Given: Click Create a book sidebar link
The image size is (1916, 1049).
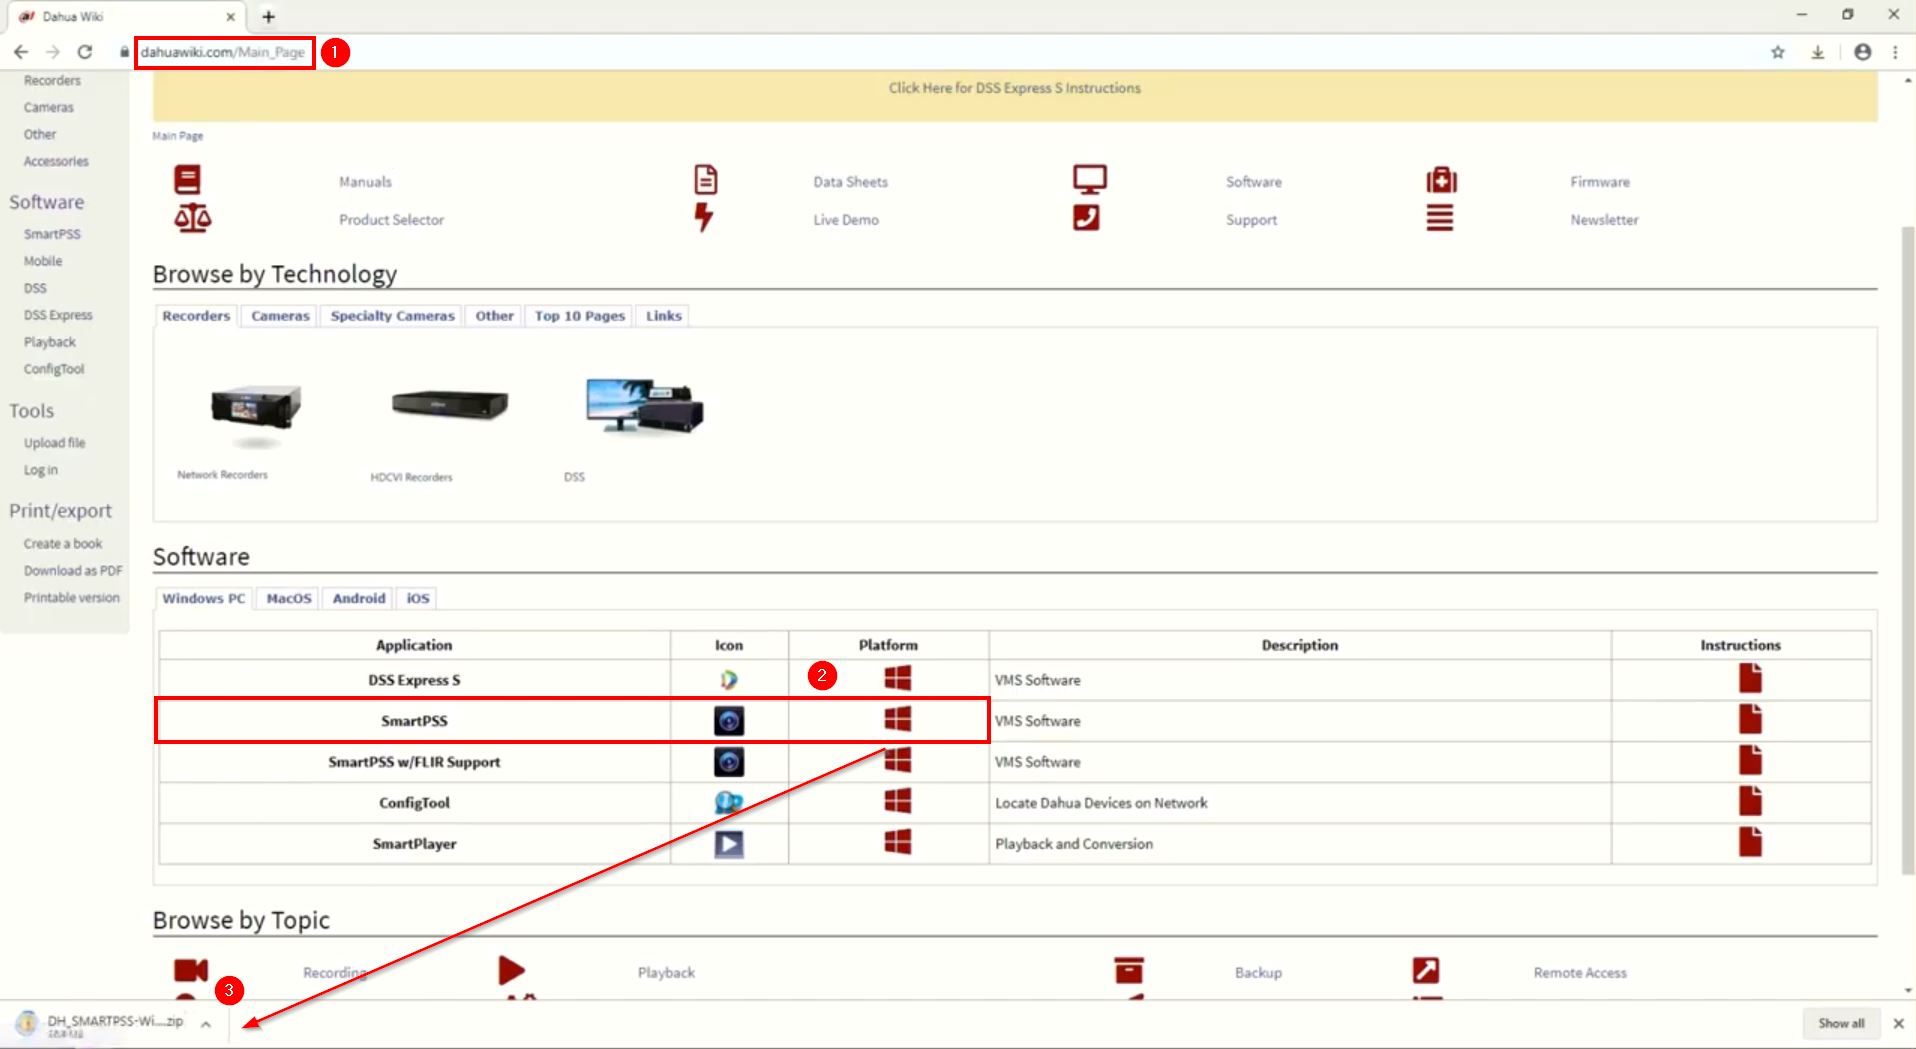Looking at the screenshot, I should point(63,544).
